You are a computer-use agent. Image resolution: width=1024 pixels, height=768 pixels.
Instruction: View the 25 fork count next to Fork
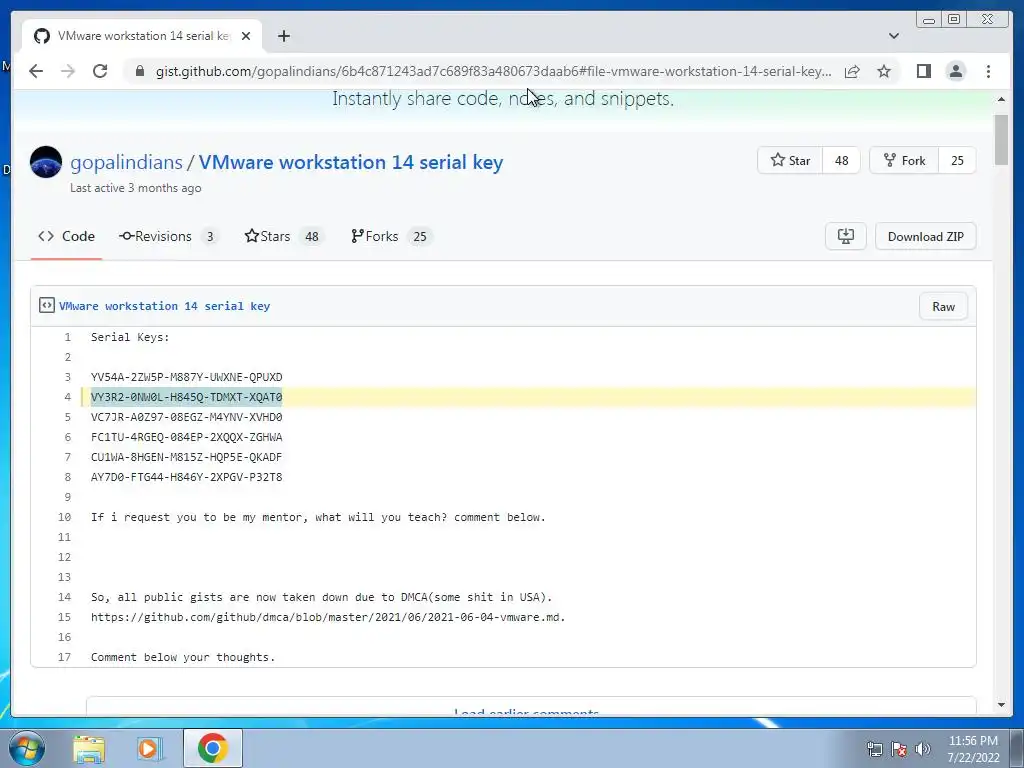point(957,160)
